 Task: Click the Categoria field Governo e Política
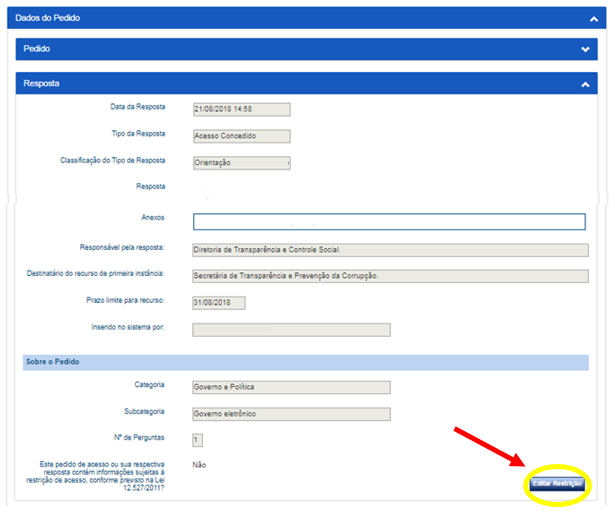[x=290, y=388]
